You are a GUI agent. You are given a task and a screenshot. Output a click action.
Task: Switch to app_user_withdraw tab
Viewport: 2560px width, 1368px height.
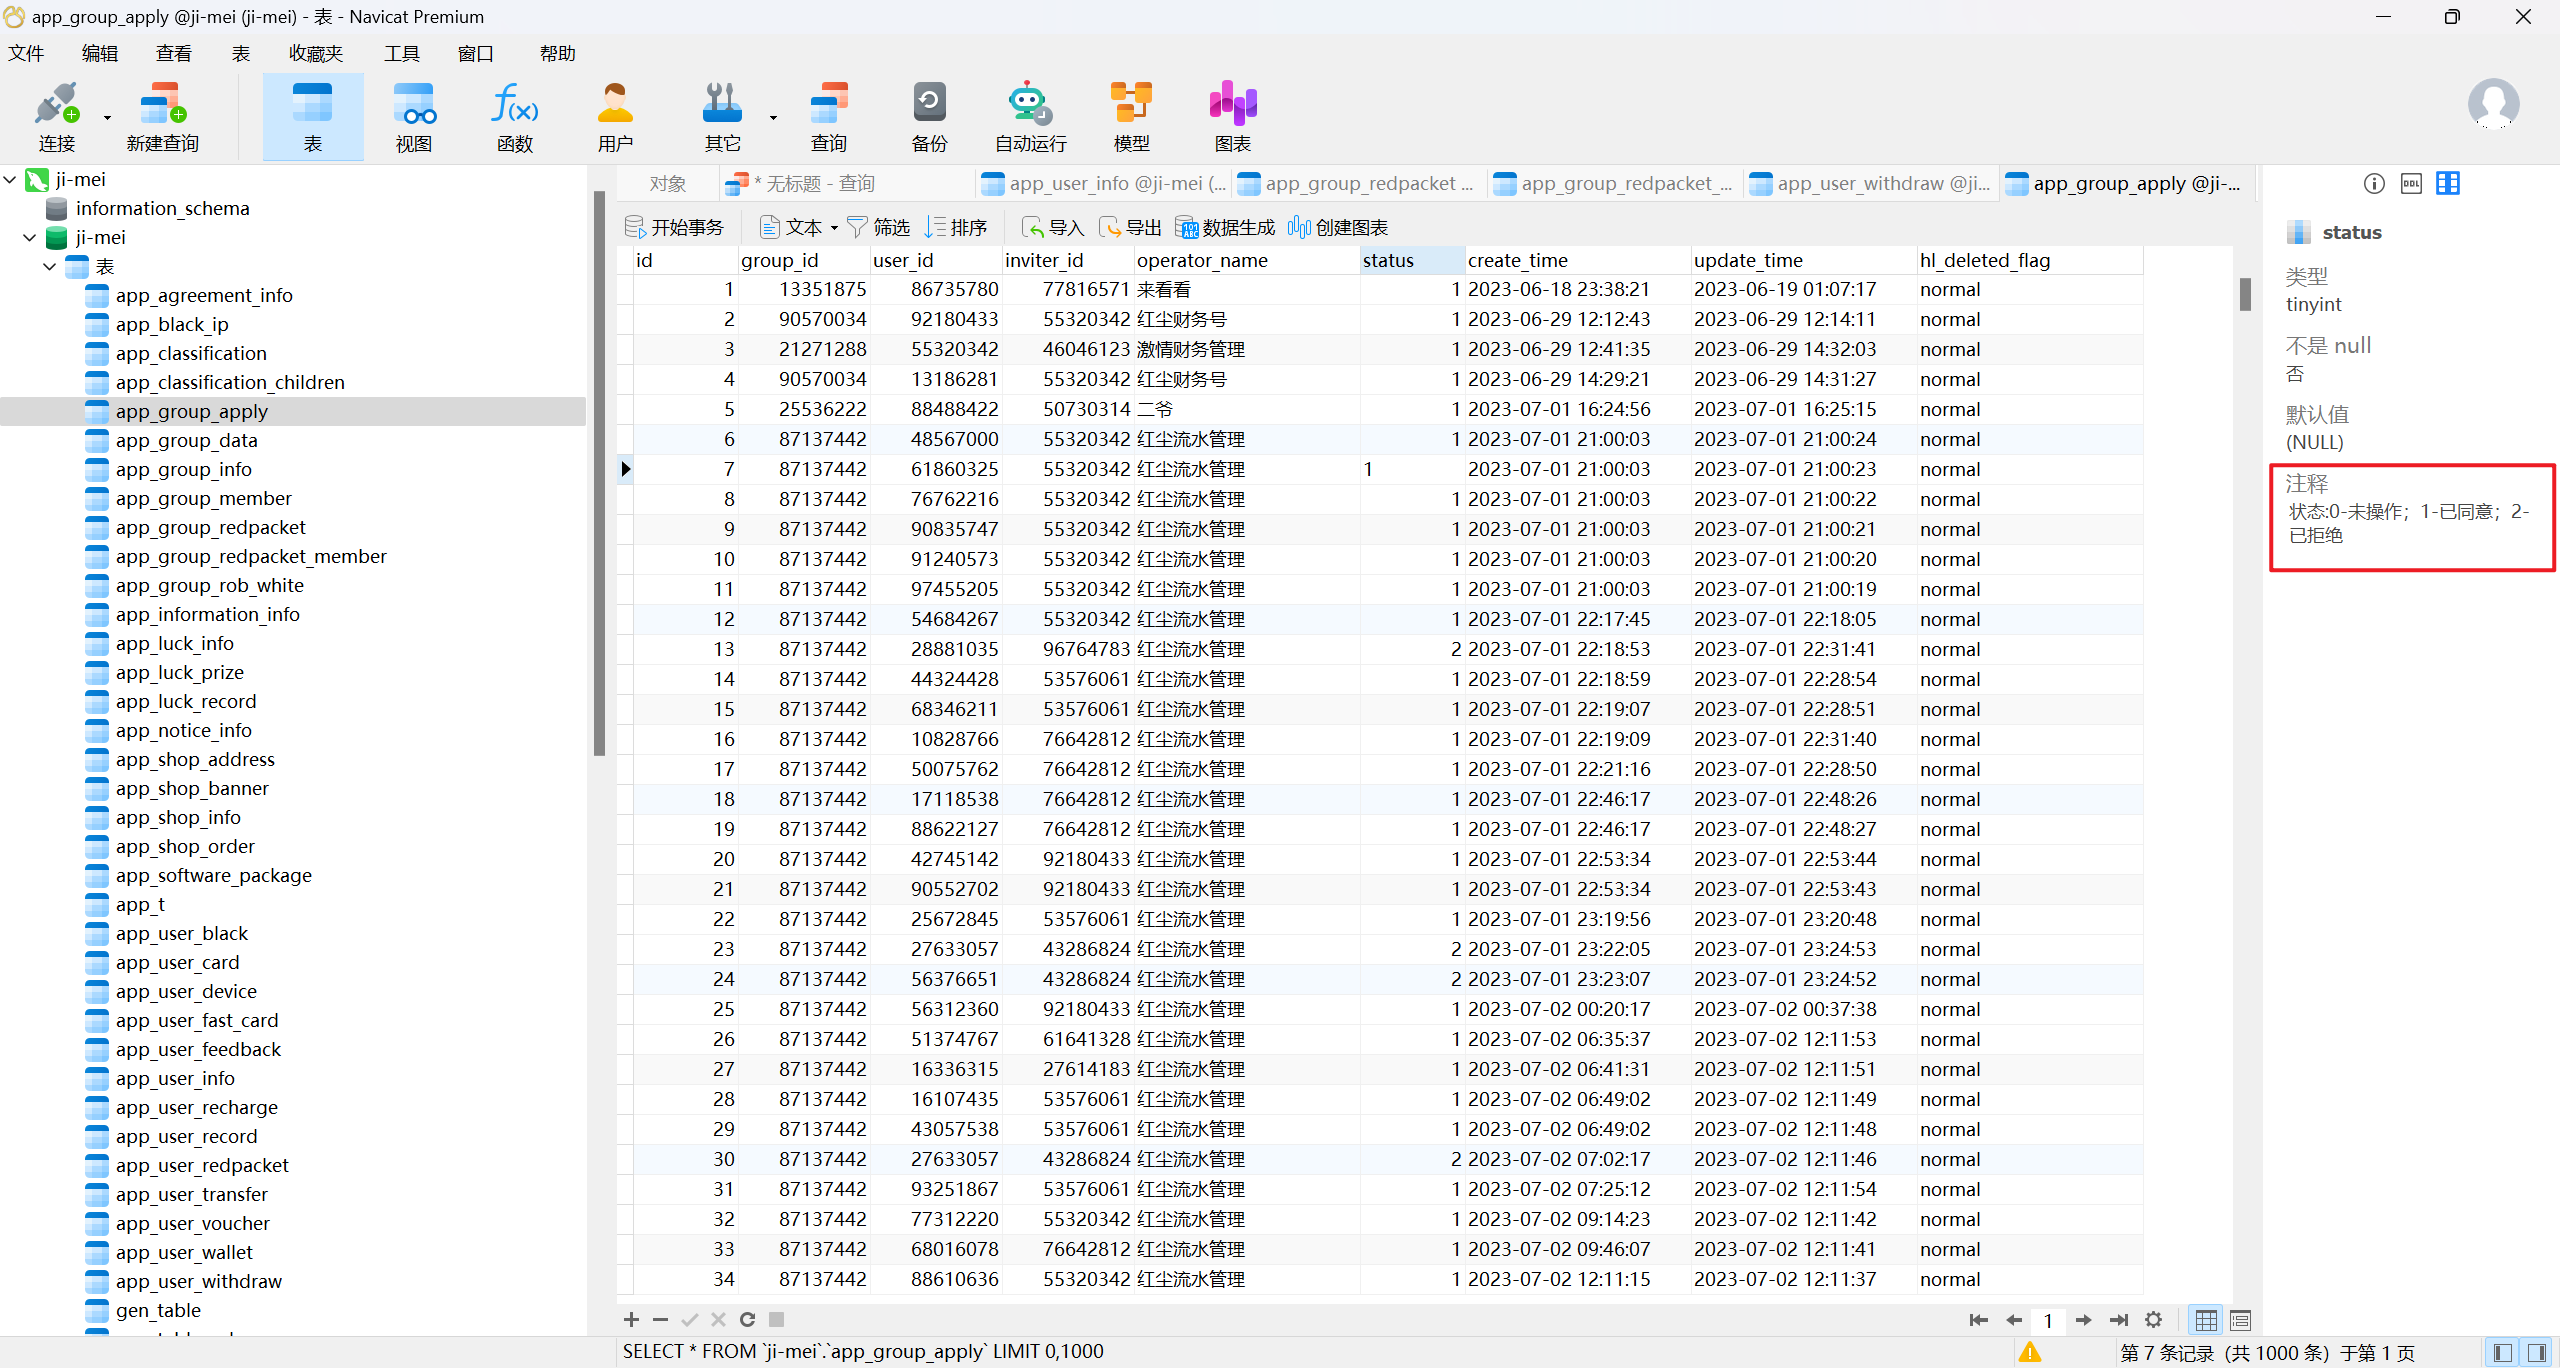(x=1870, y=184)
